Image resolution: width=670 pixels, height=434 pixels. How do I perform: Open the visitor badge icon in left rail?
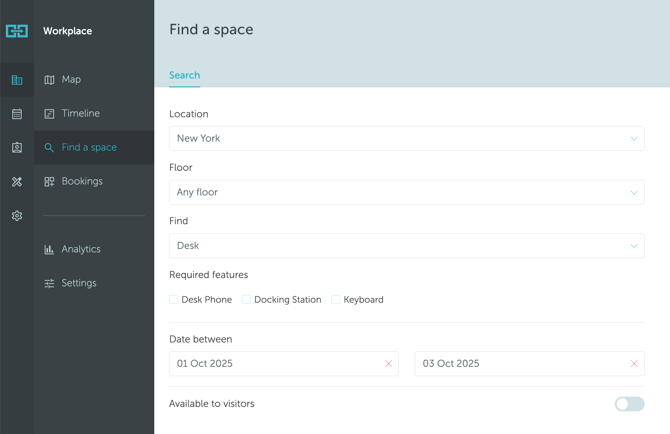17,148
